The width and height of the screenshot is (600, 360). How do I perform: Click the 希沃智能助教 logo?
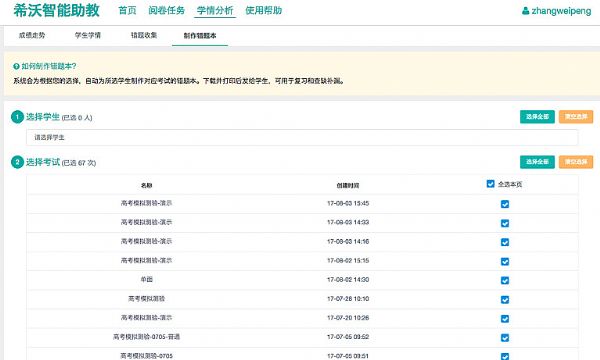57,10
